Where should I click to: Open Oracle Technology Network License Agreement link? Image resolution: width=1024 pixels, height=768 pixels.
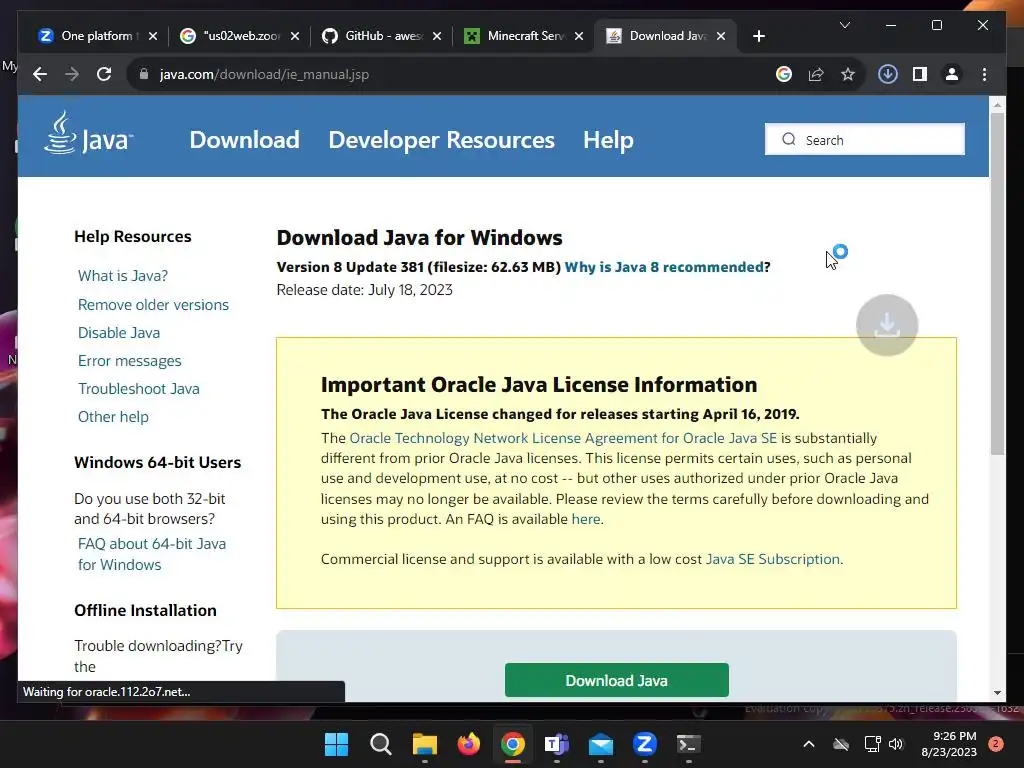[x=563, y=438]
